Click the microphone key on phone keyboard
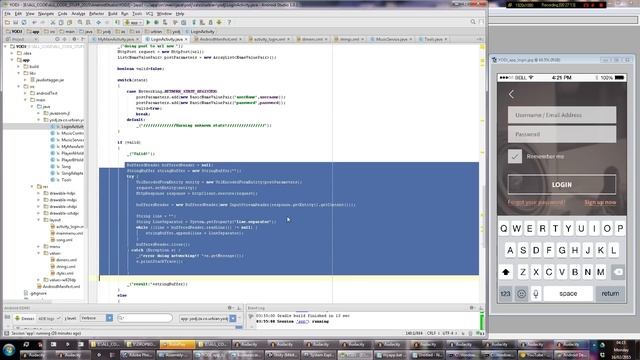The image size is (640, 360). [x=536, y=293]
